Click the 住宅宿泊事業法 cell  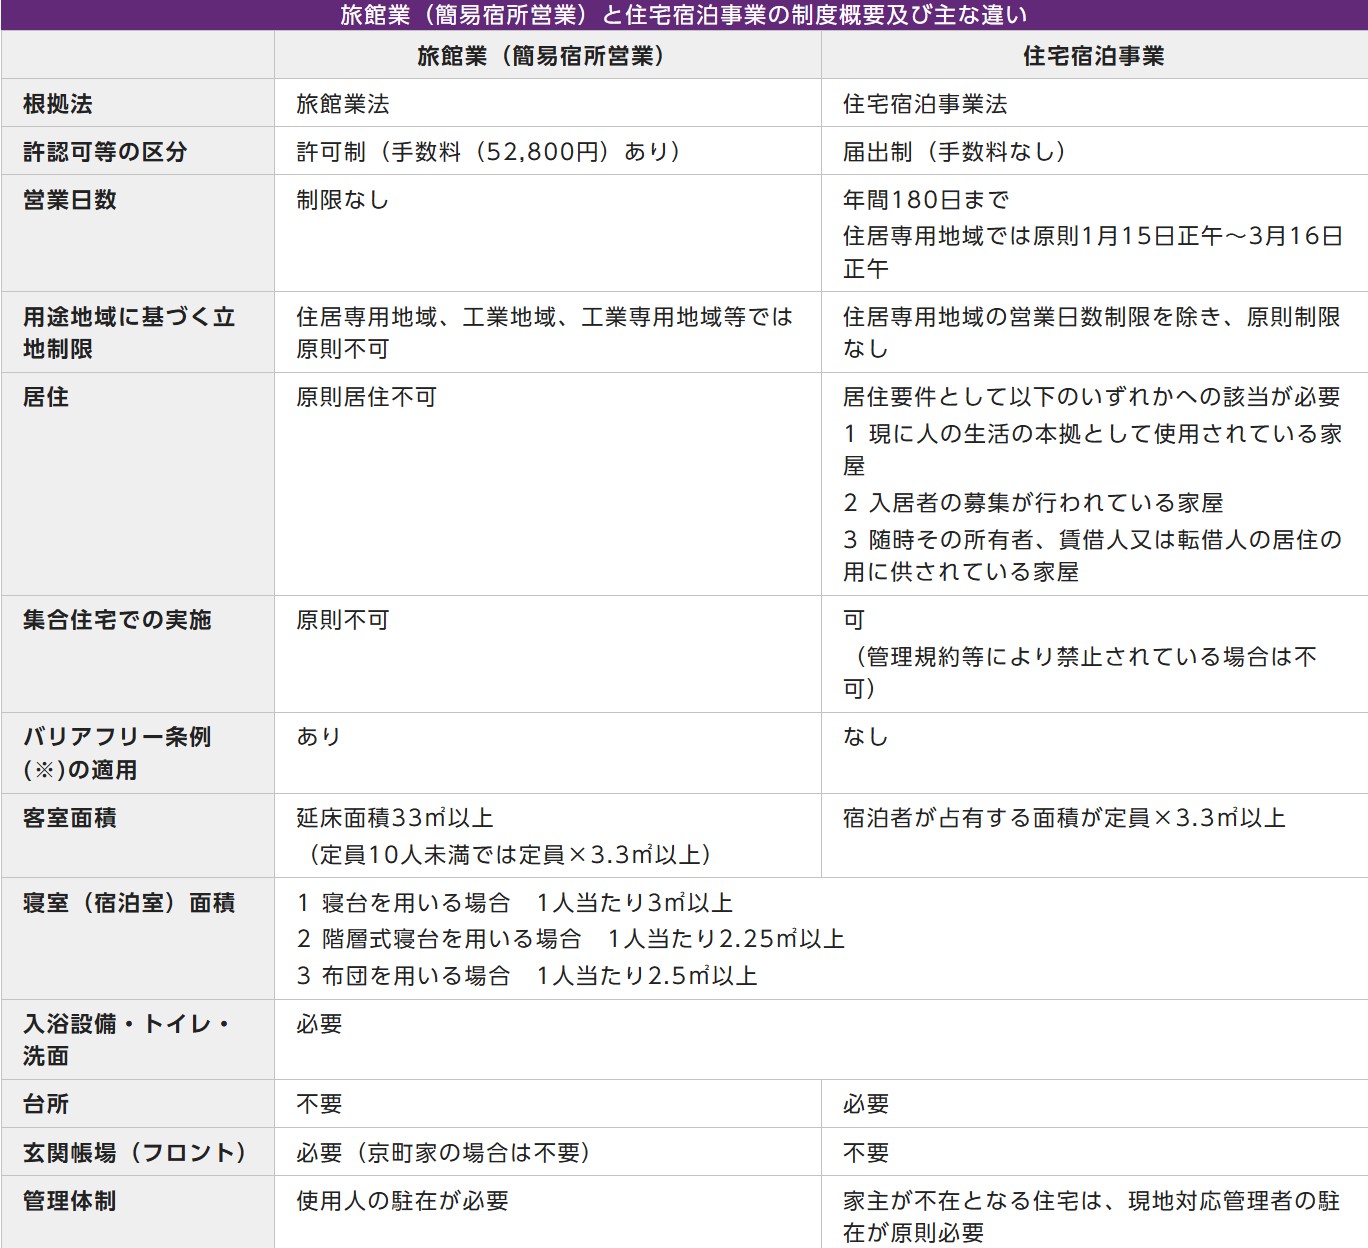click(x=925, y=104)
